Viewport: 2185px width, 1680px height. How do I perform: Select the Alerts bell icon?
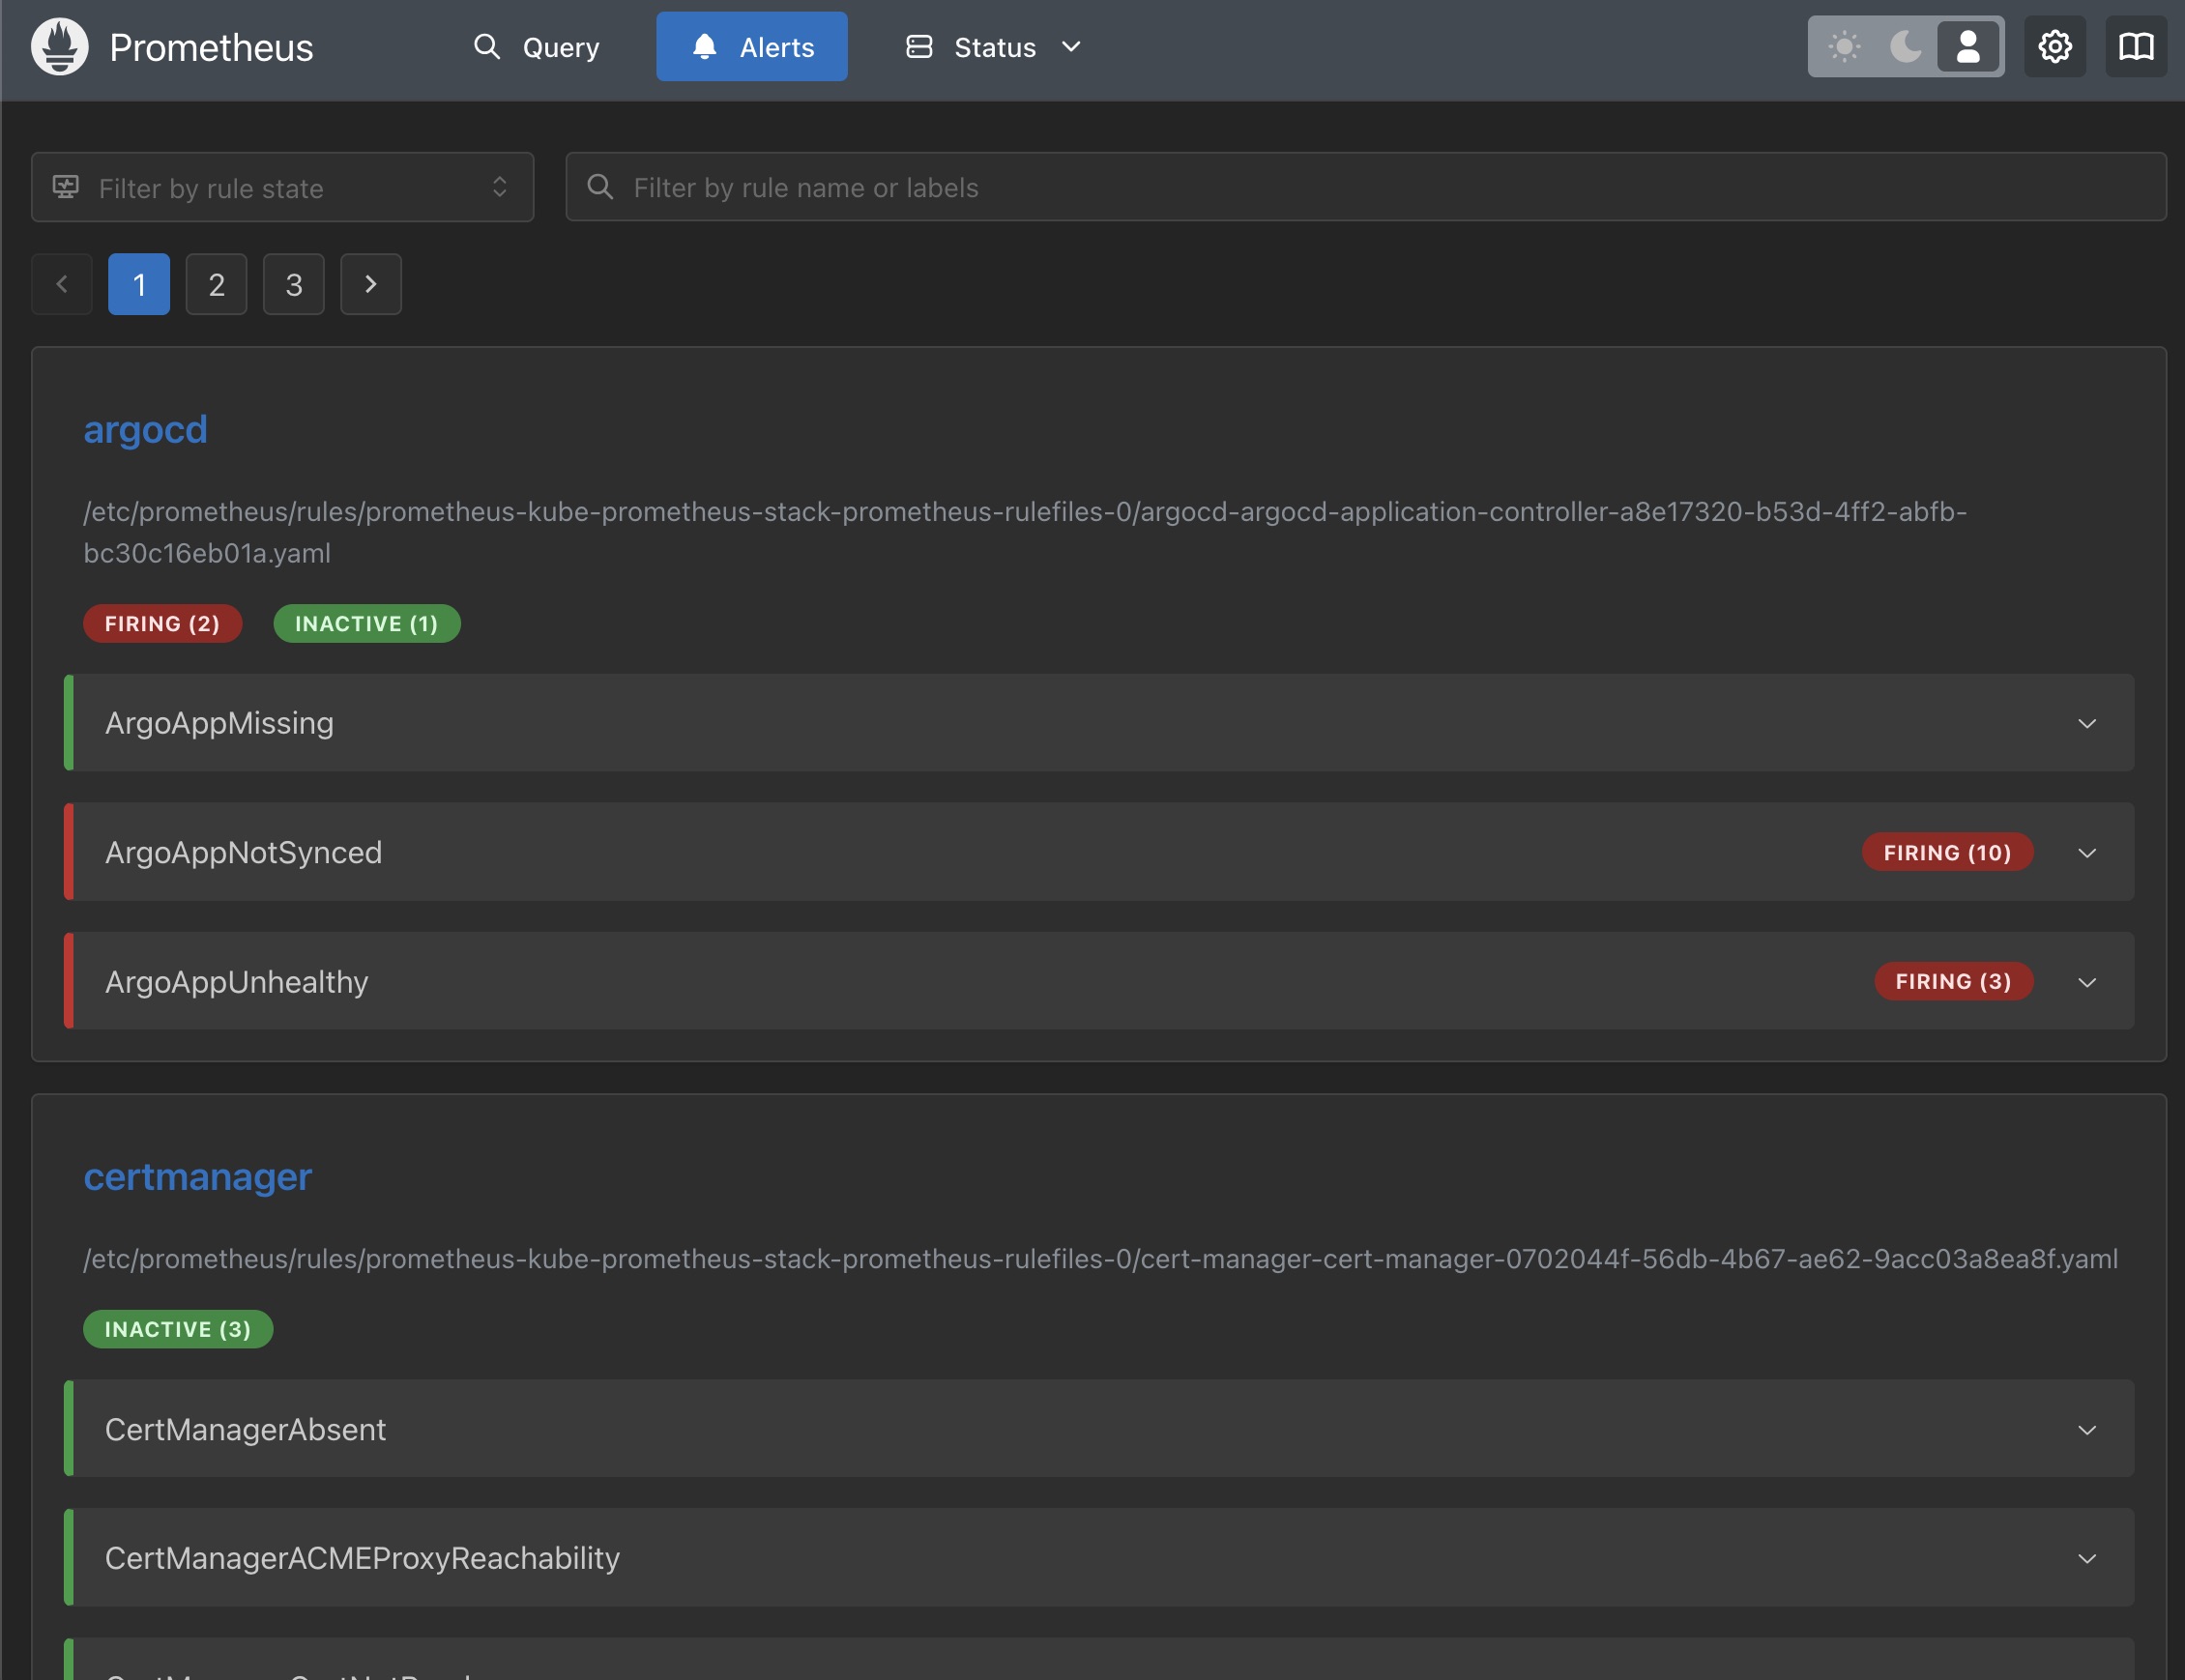coord(704,46)
